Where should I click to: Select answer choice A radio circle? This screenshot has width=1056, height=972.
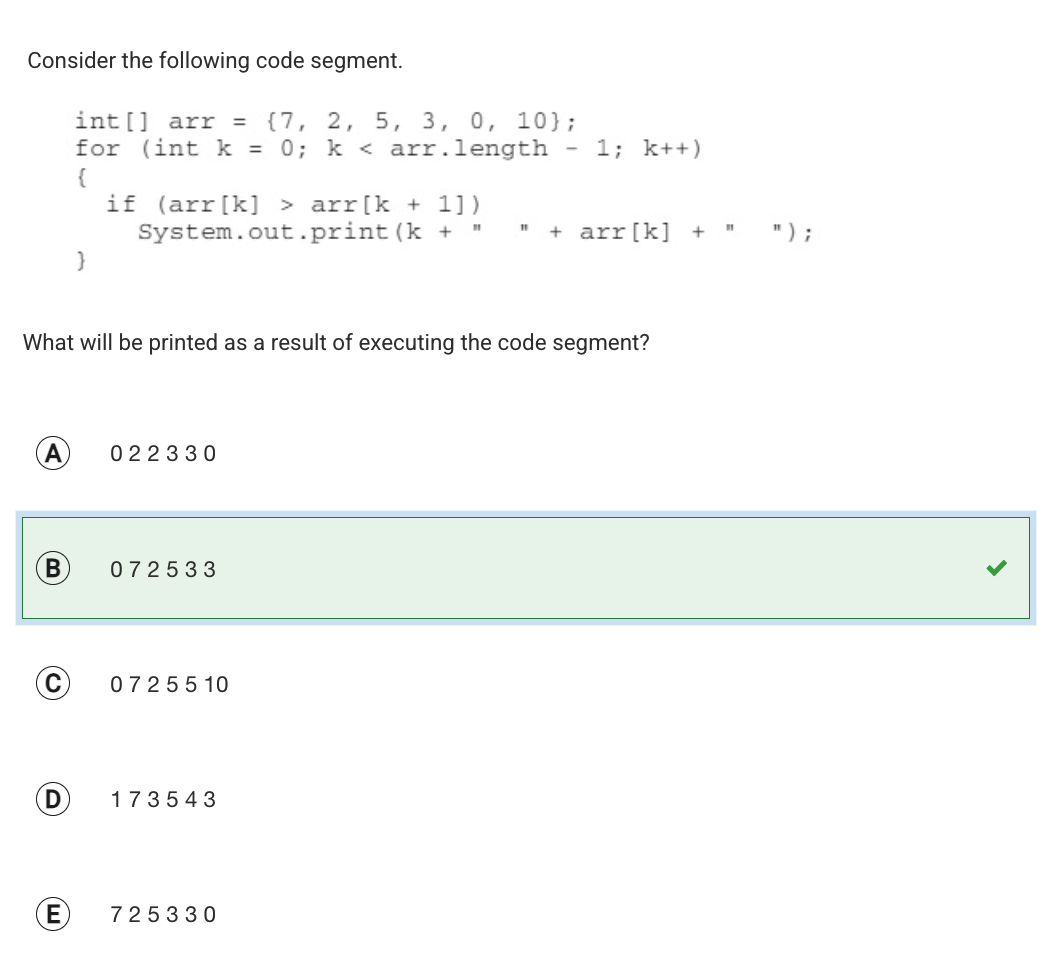[x=53, y=453]
